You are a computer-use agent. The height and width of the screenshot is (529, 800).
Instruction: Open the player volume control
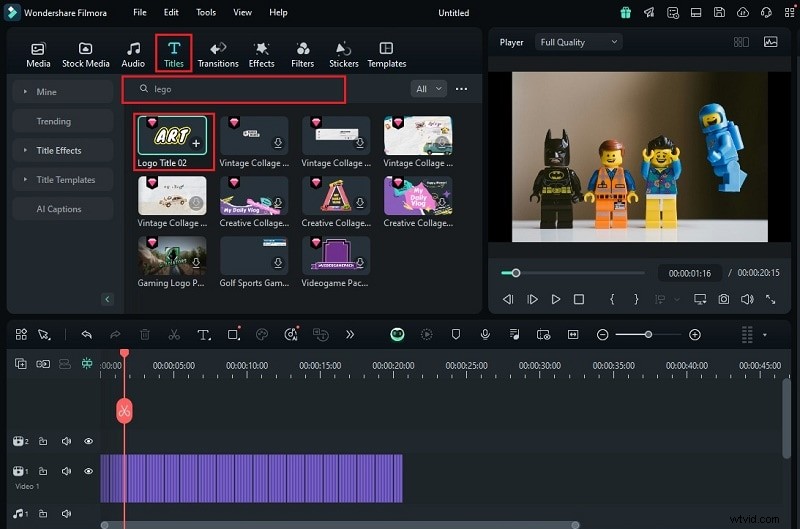[x=747, y=299]
